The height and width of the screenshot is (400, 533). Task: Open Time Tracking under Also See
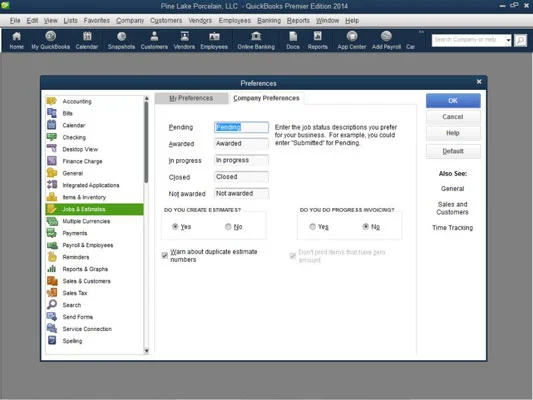(452, 228)
